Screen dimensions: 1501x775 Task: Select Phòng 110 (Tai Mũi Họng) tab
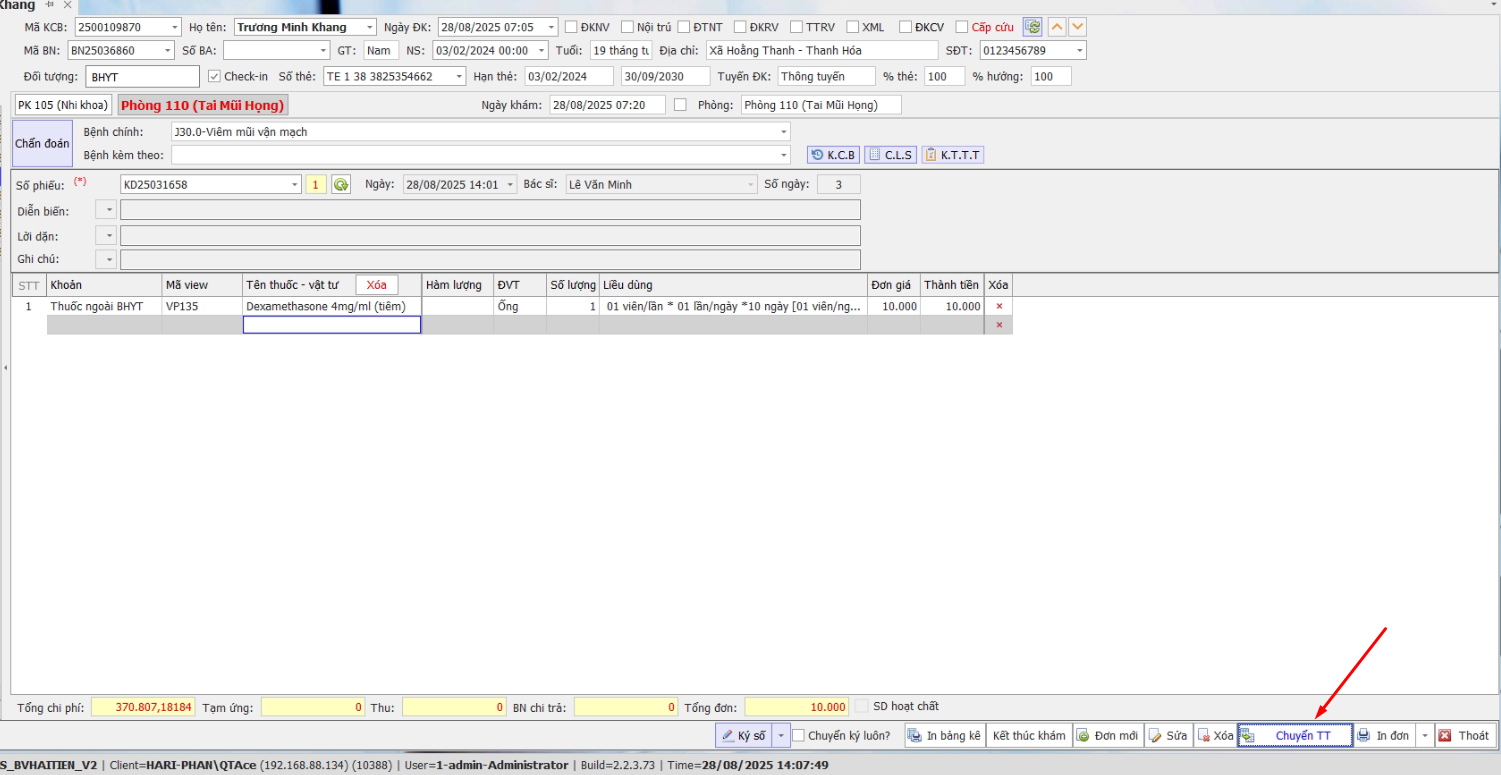(203, 105)
